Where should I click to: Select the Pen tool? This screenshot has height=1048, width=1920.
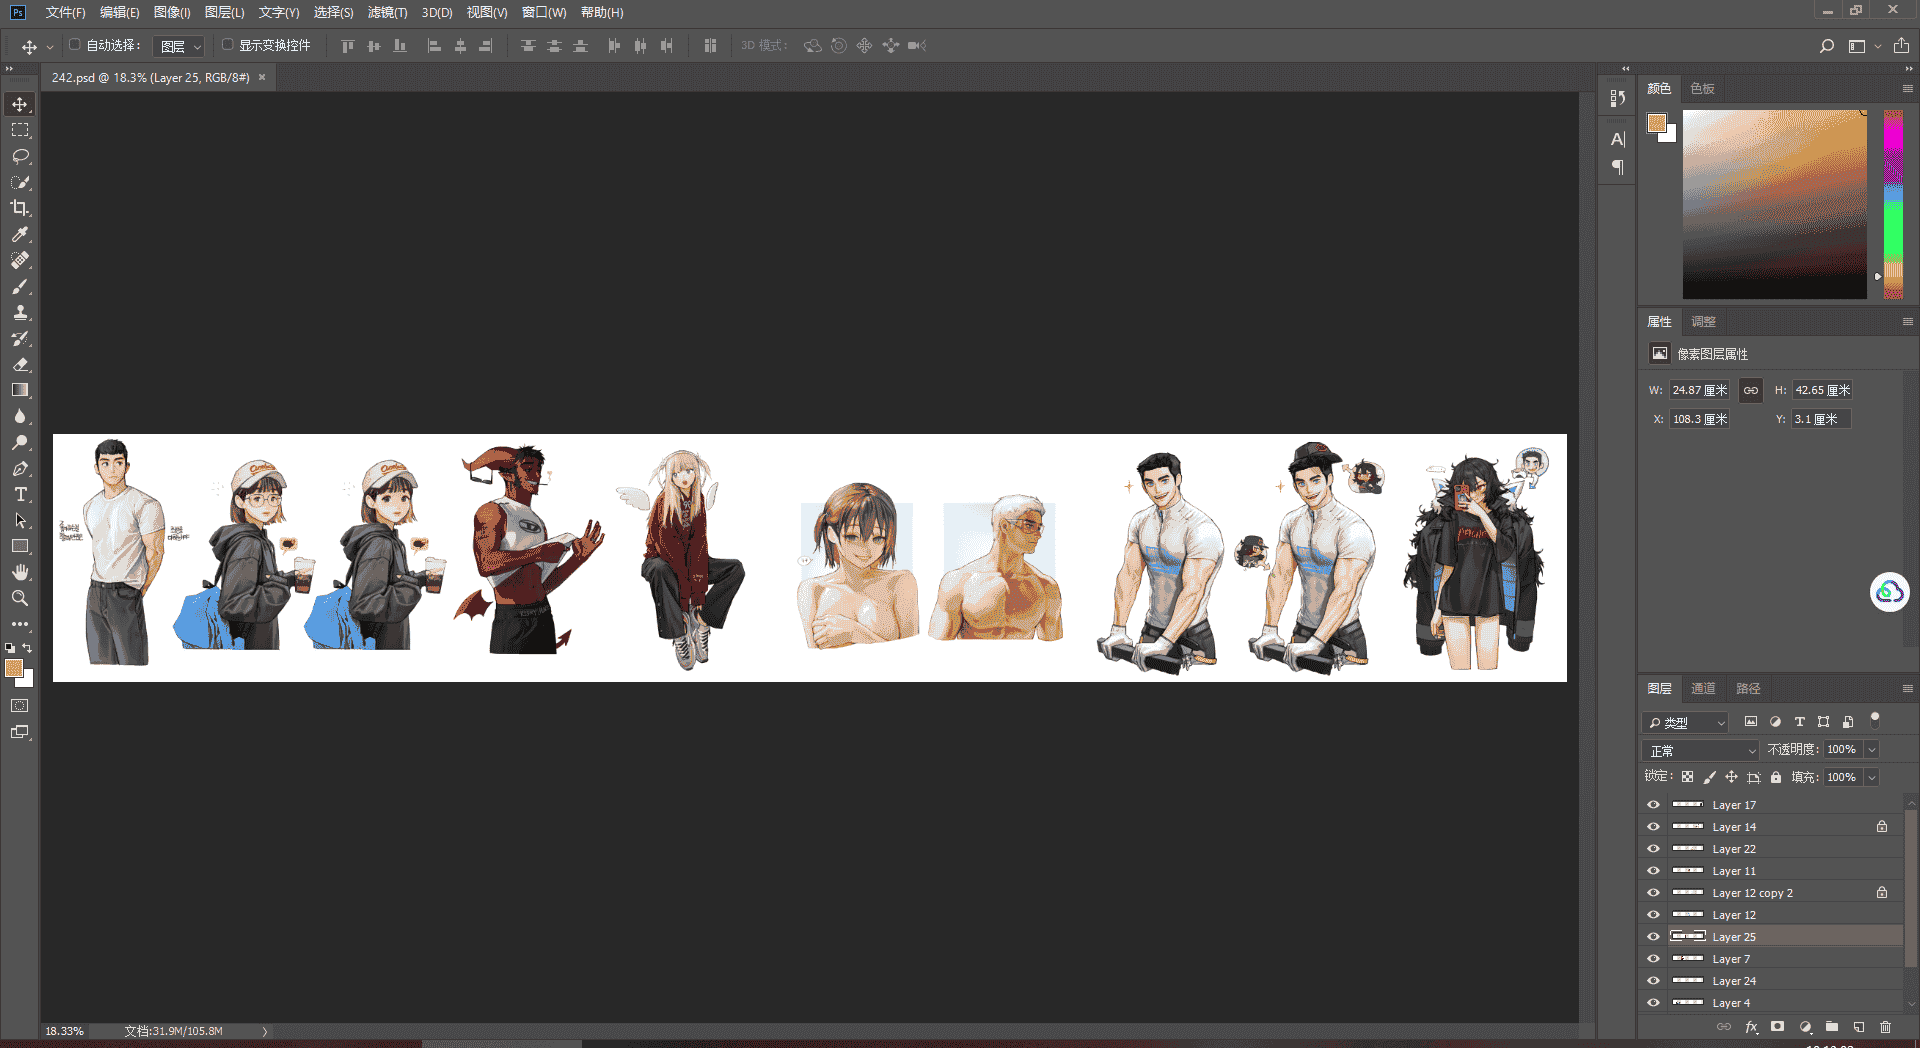[x=20, y=468]
